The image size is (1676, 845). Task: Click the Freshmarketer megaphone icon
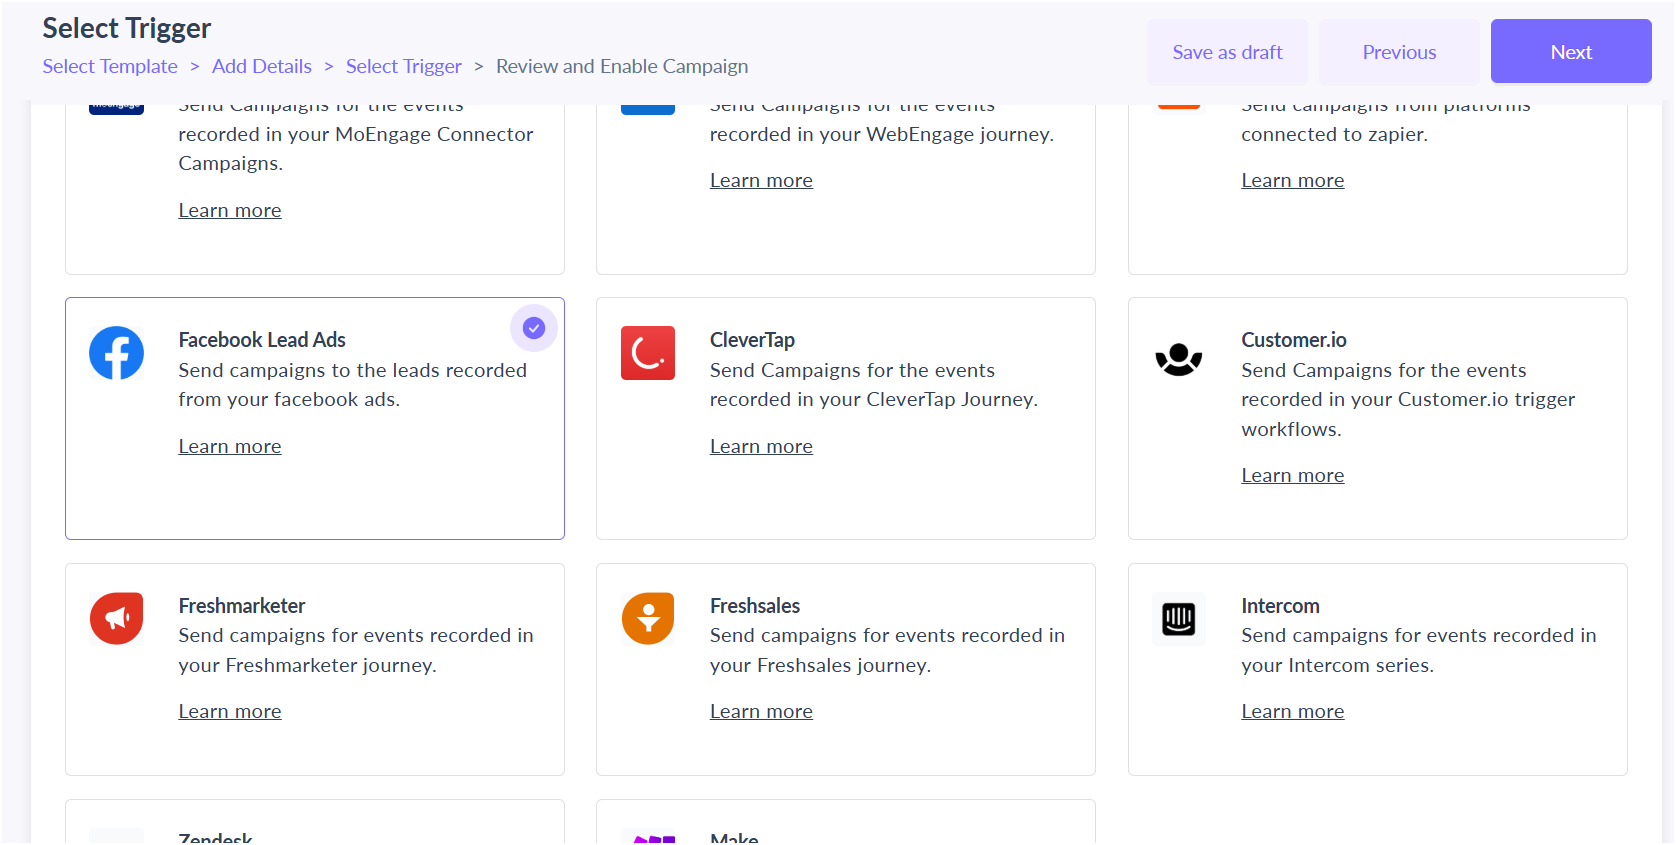click(116, 618)
